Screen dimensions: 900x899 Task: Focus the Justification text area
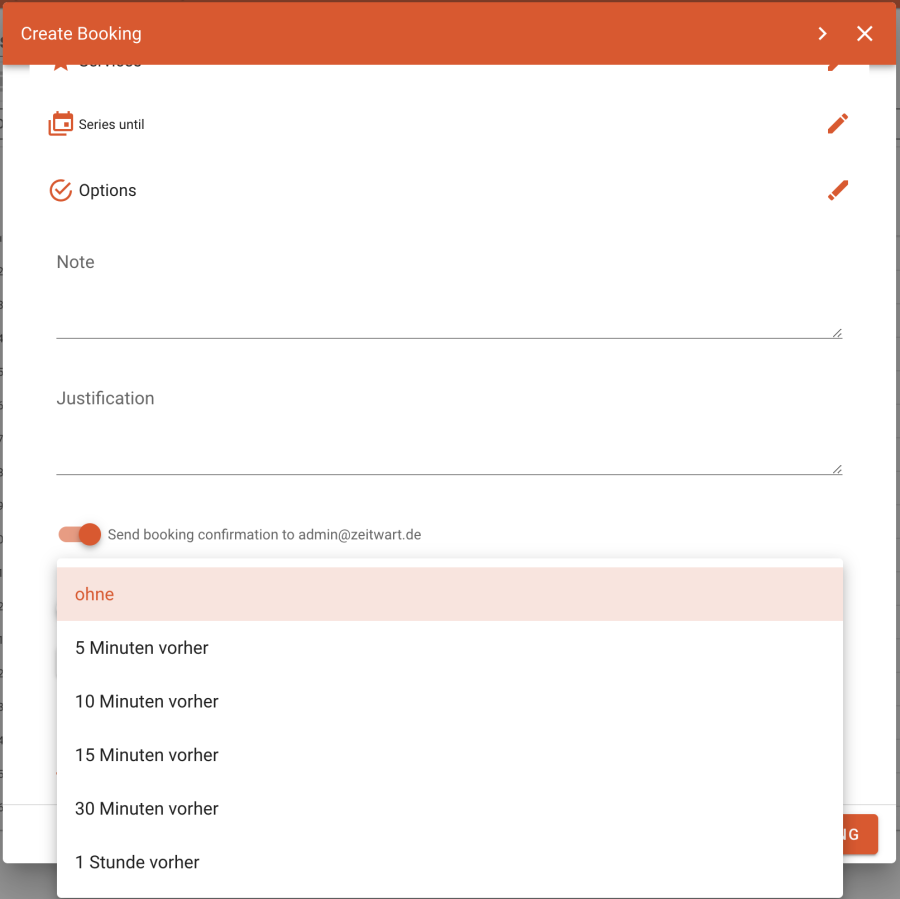click(448, 442)
